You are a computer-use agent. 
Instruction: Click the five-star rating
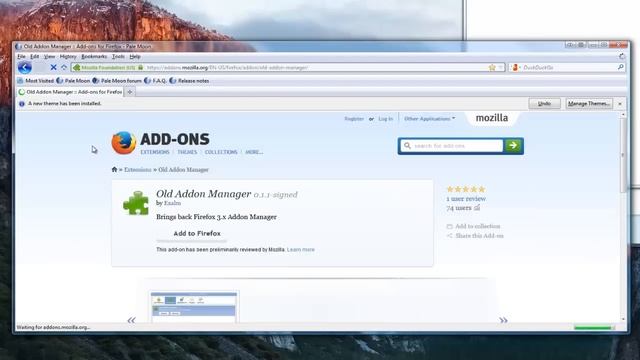[x=466, y=189]
